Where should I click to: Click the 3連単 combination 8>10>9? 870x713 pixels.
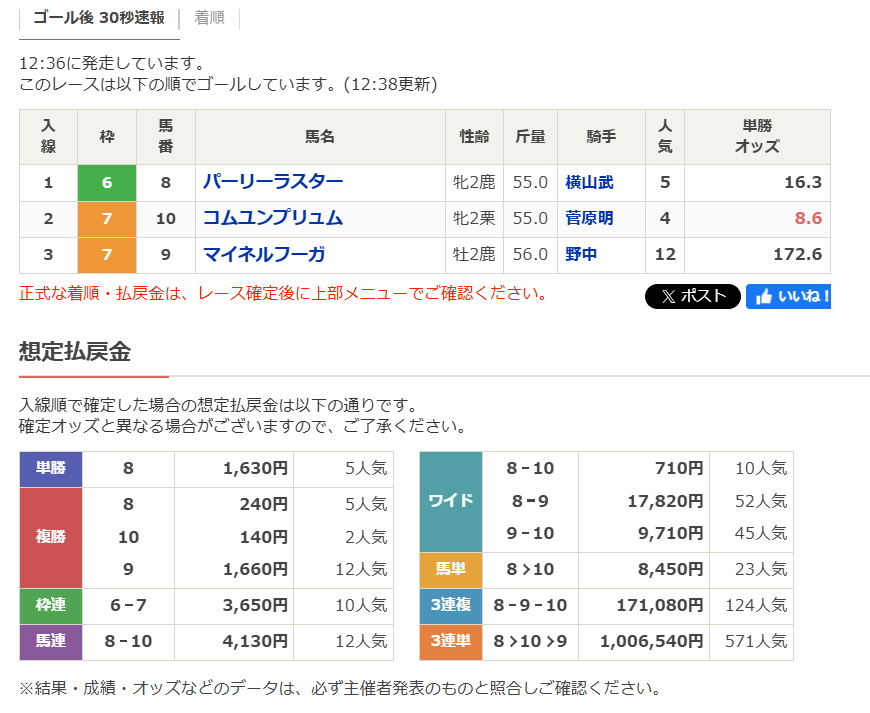pyautogui.click(x=530, y=641)
